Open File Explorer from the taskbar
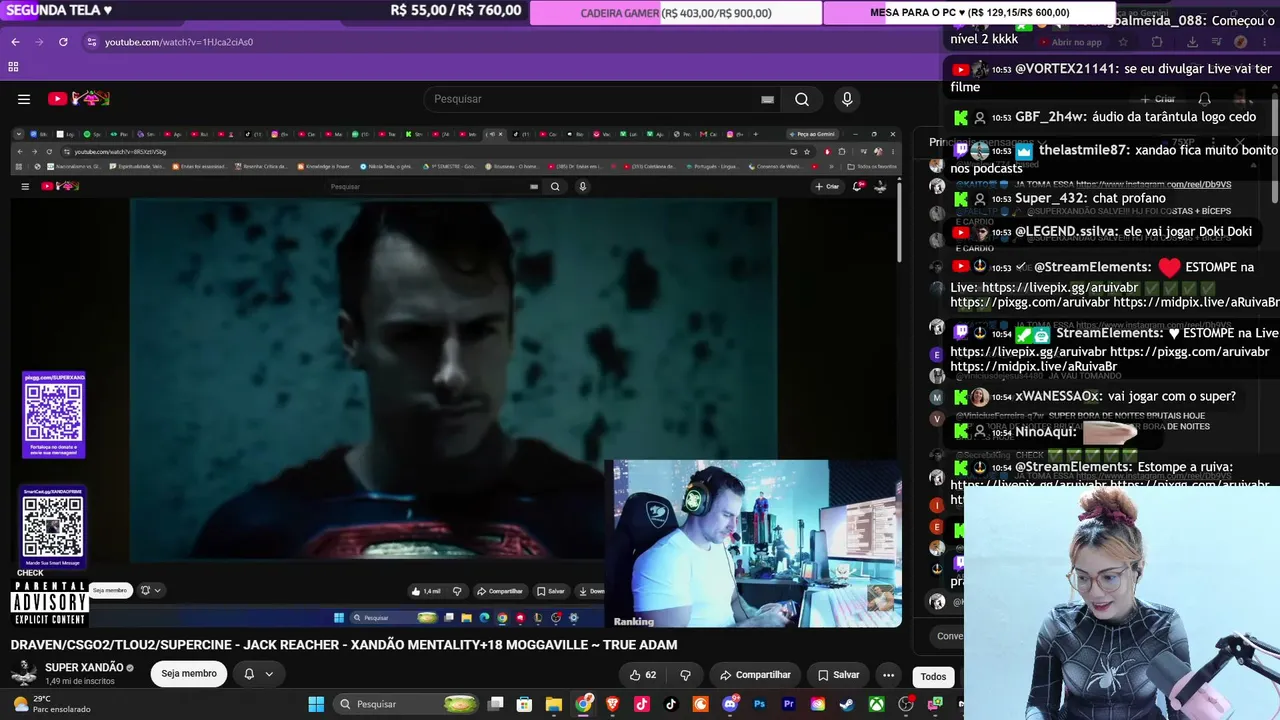1280x720 pixels. [x=554, y=704]
